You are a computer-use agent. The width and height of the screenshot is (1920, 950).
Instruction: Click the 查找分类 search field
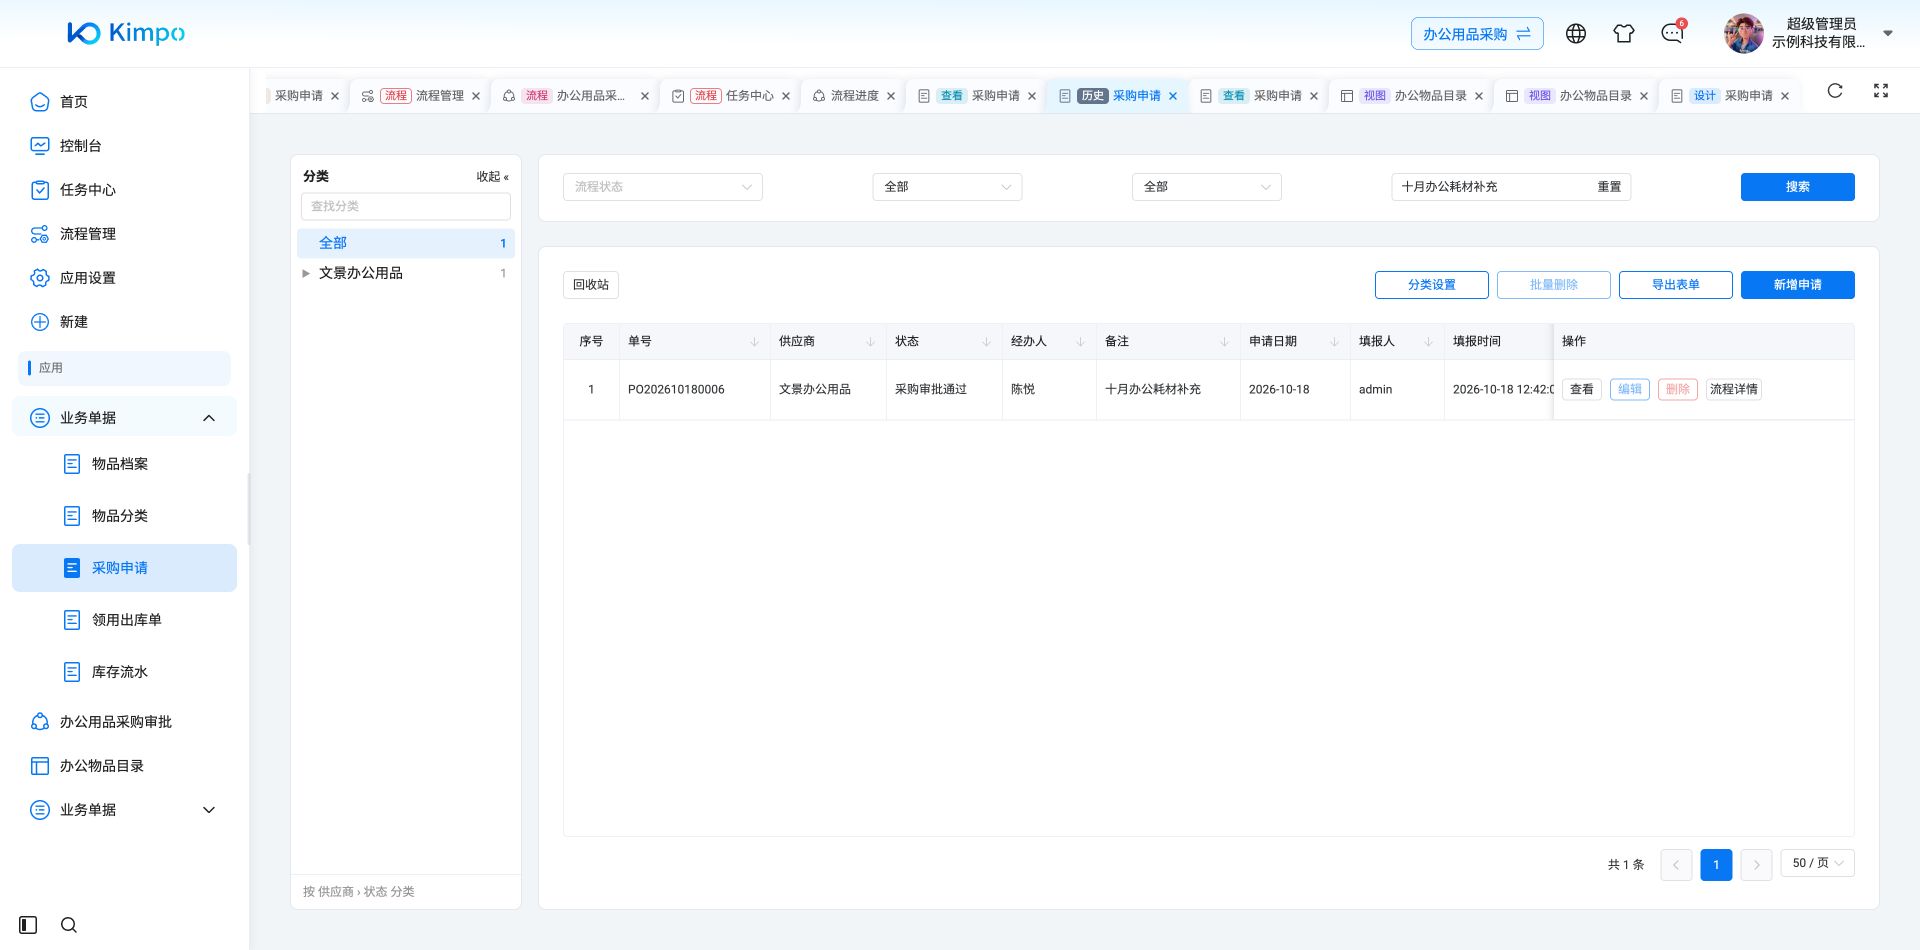406,206
